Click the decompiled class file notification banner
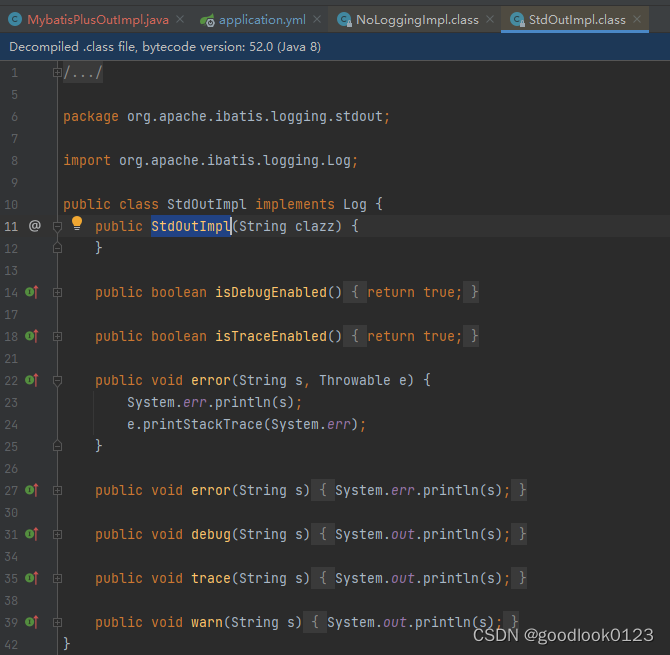 click(335, 47)
